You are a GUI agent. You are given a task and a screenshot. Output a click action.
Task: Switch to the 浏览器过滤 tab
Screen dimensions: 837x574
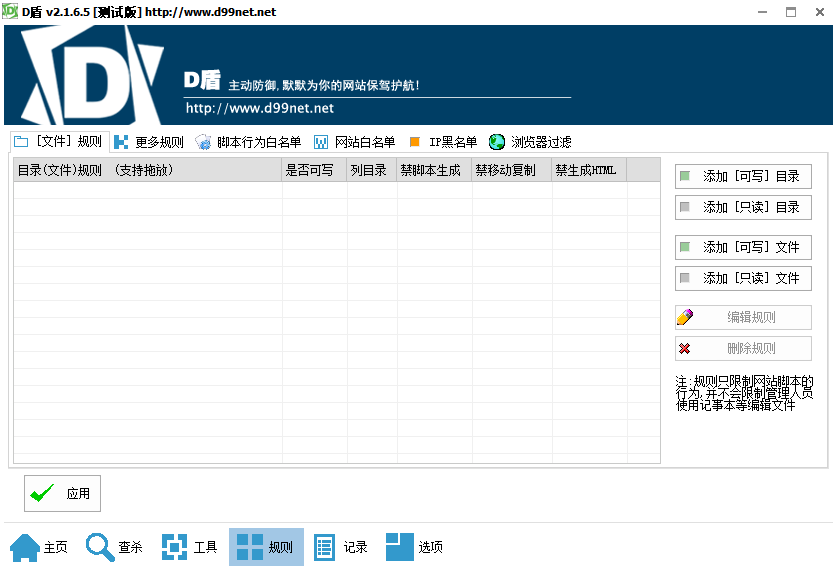tap(530, 142)
